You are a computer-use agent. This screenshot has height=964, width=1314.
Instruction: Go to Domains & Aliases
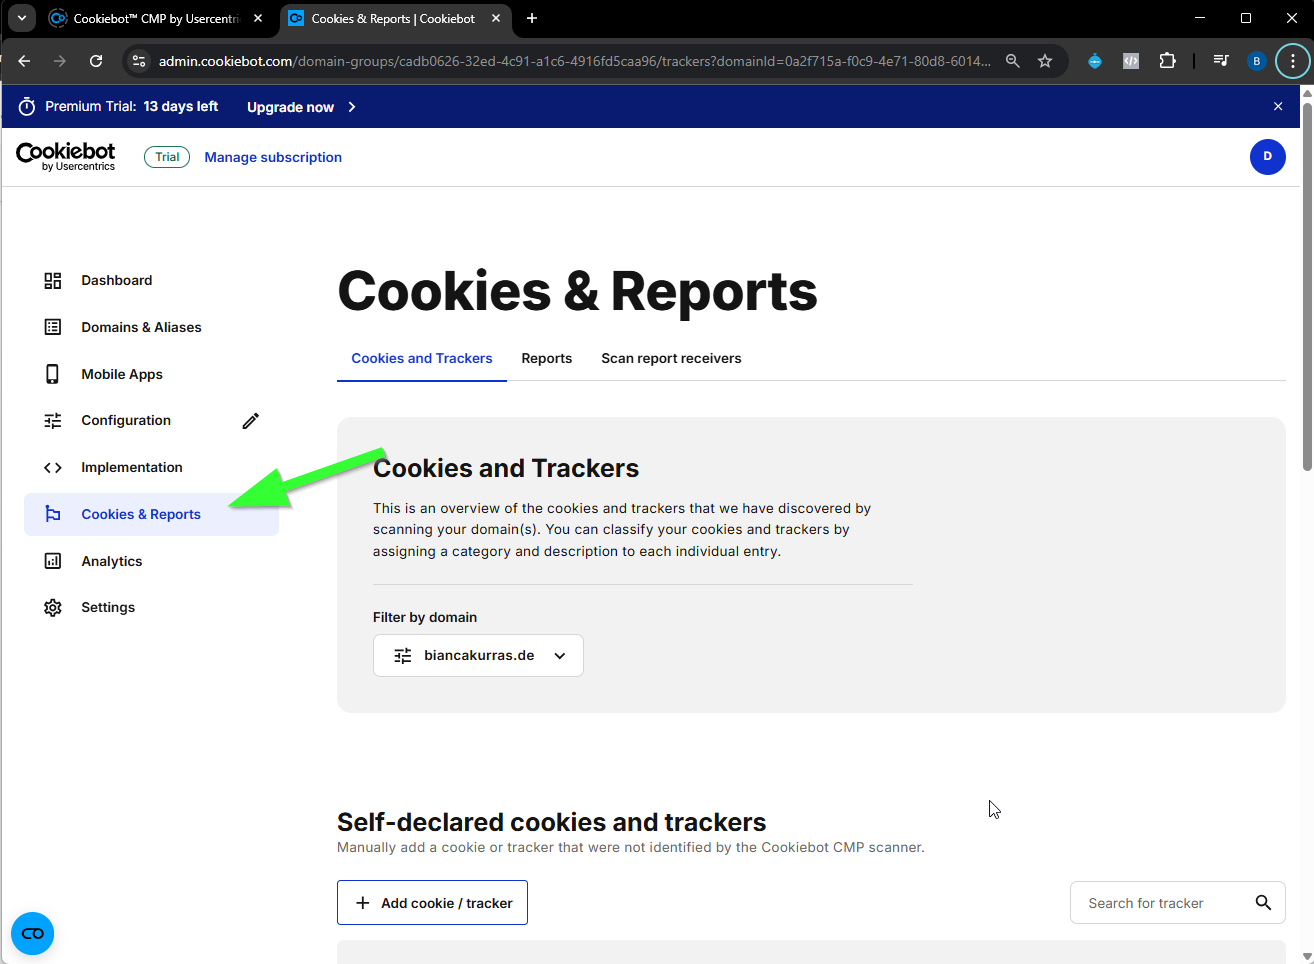[141, 327]
